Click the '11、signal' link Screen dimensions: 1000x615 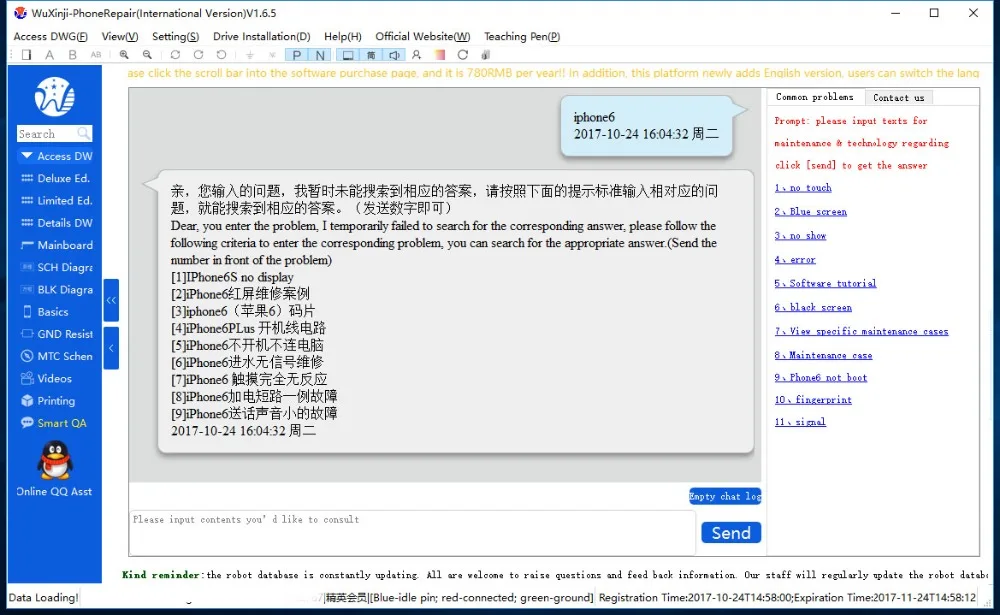pos(800,422)
